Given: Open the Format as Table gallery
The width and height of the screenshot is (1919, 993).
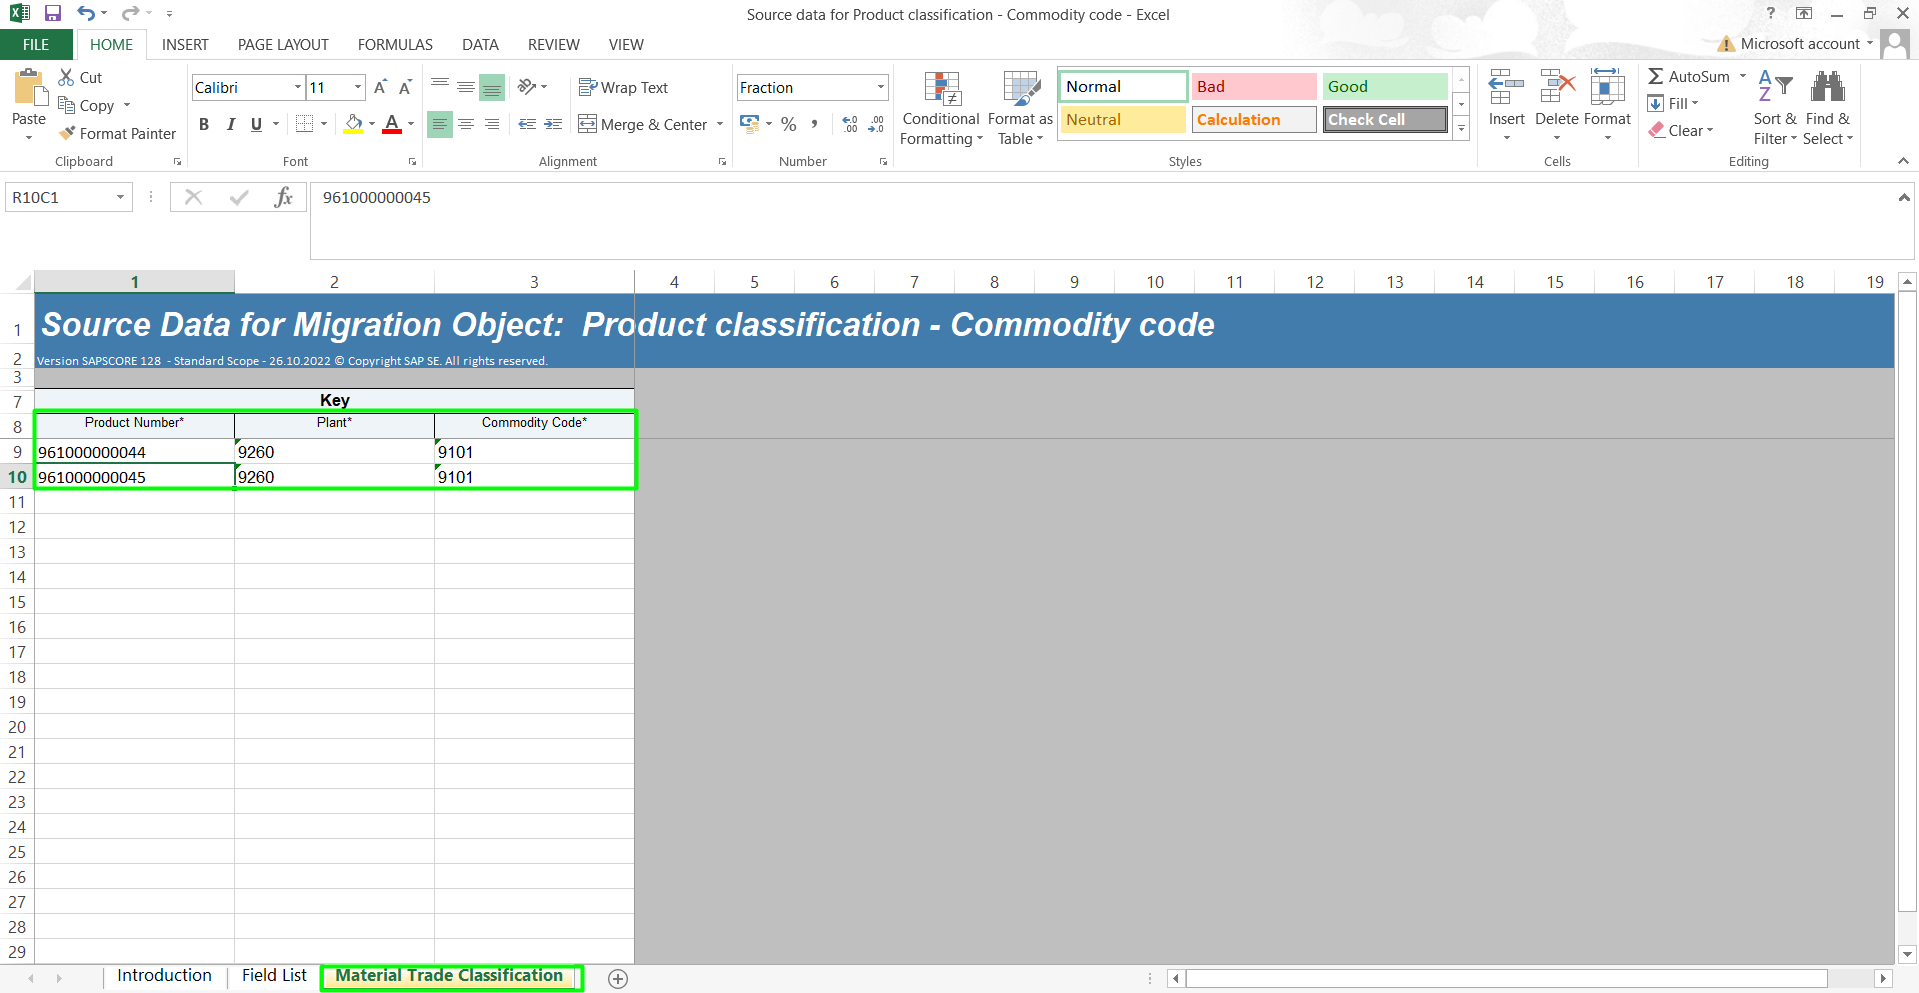Looking at the screenshot, I should [x=1020, y=108].
